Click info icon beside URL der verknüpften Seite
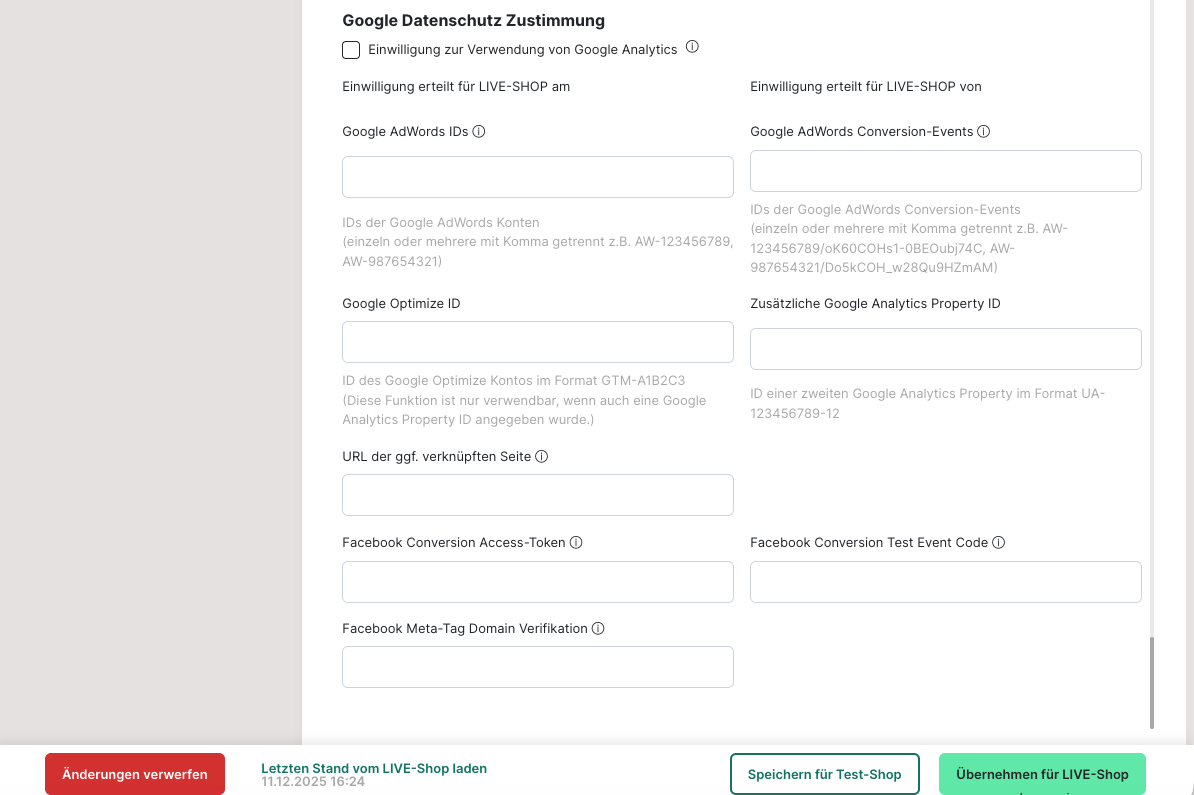This screenshot has width=1194, height=795. point(542,456)
